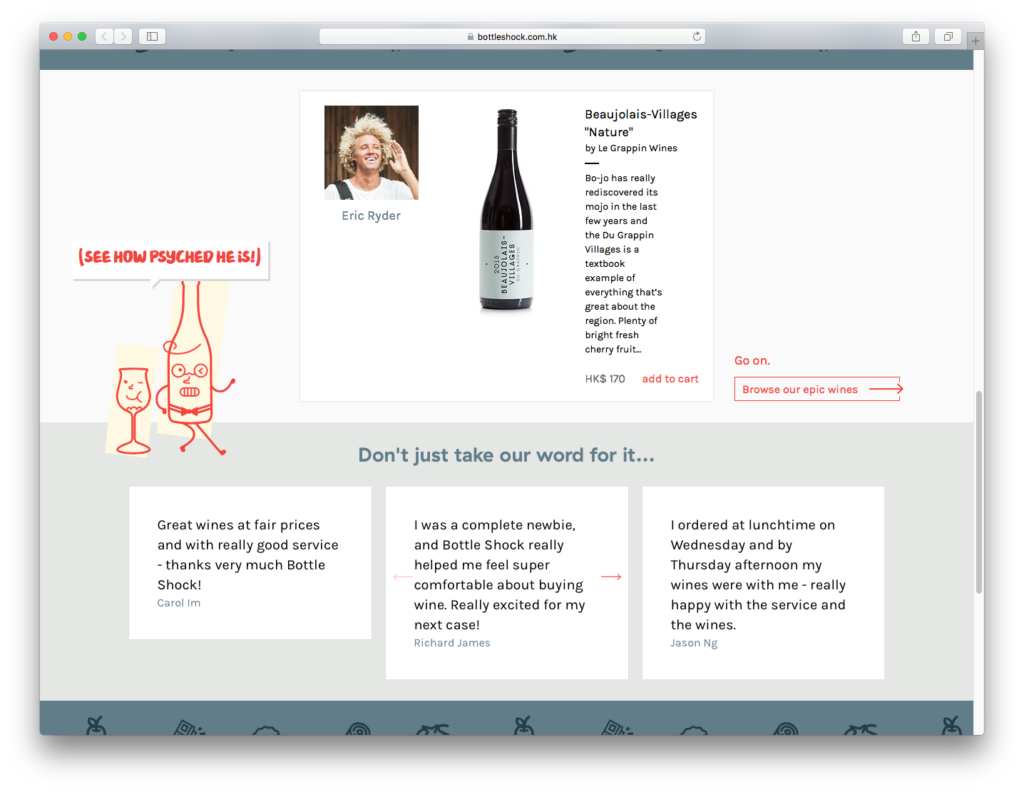This screenshot has width=1024, height=792.
Task: Toggle the Safari sidebar button
Action: pyautogui.click(x=152, y=37)
